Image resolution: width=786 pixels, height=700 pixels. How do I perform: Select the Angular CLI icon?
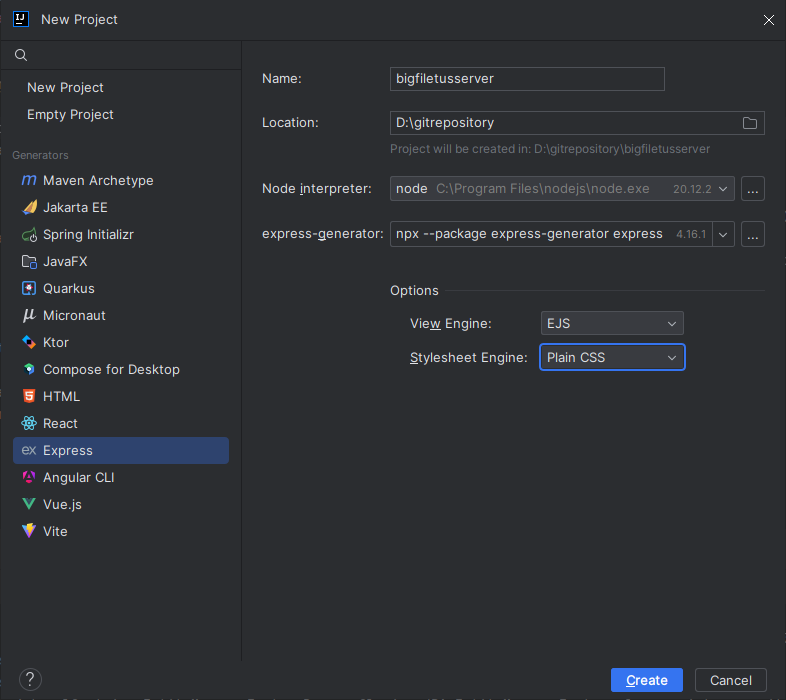pyautogui.click(x=29, y=477)
